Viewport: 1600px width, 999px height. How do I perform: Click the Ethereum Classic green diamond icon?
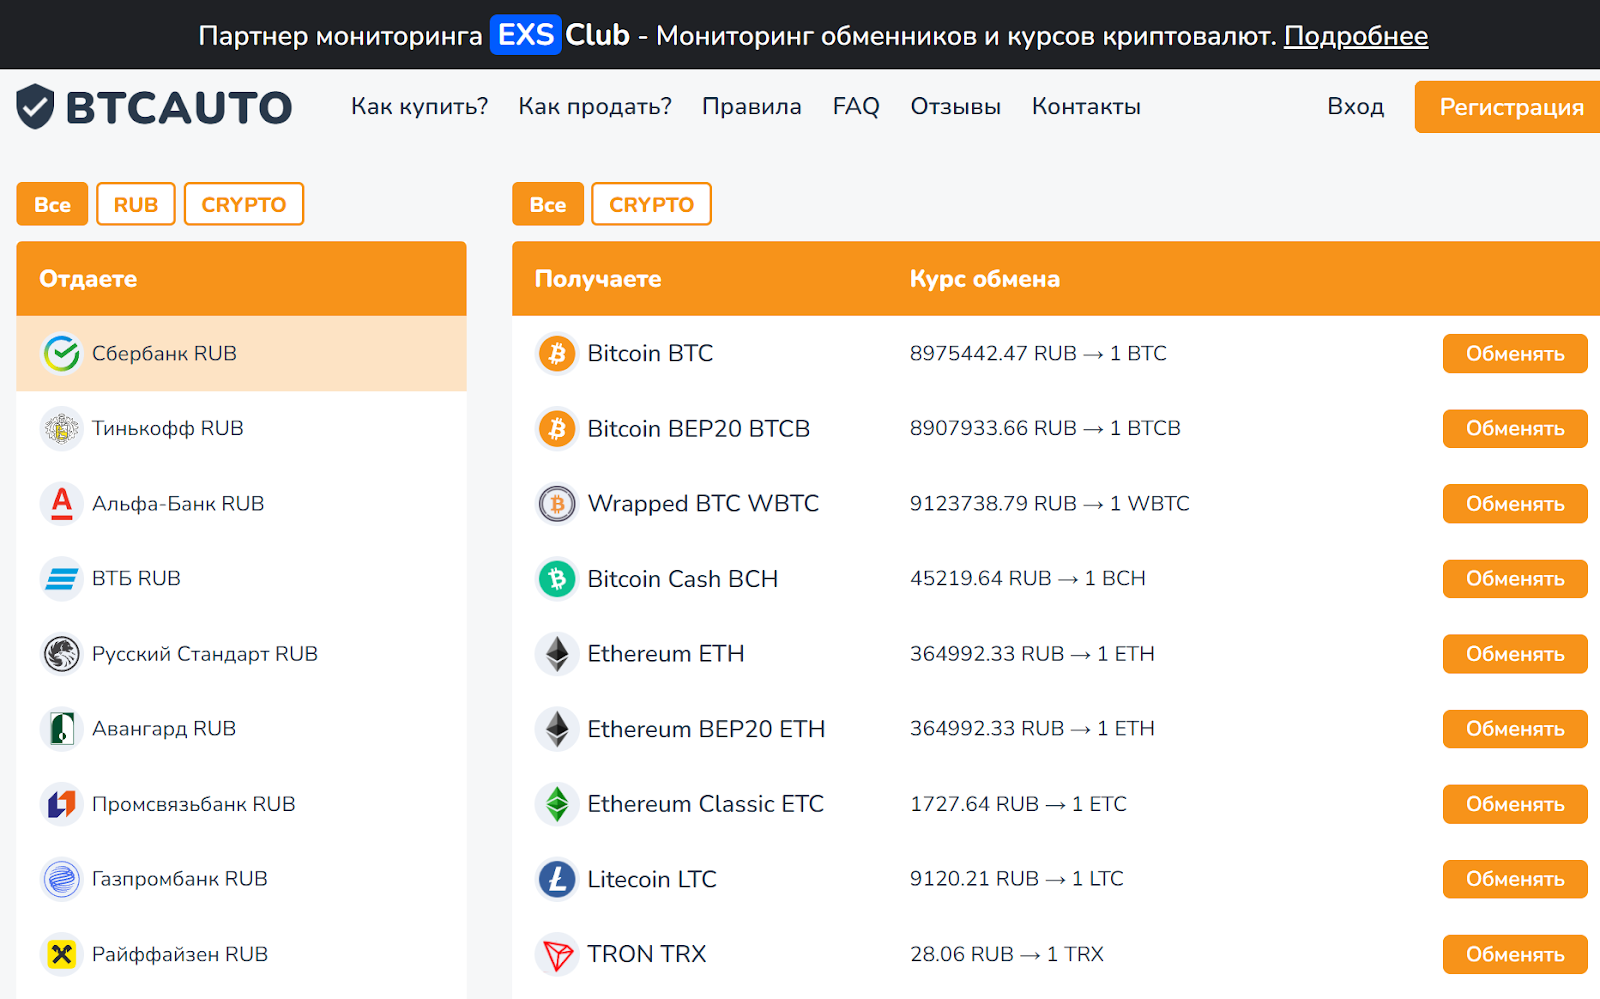pyautogui.click(x=557, y=804)
